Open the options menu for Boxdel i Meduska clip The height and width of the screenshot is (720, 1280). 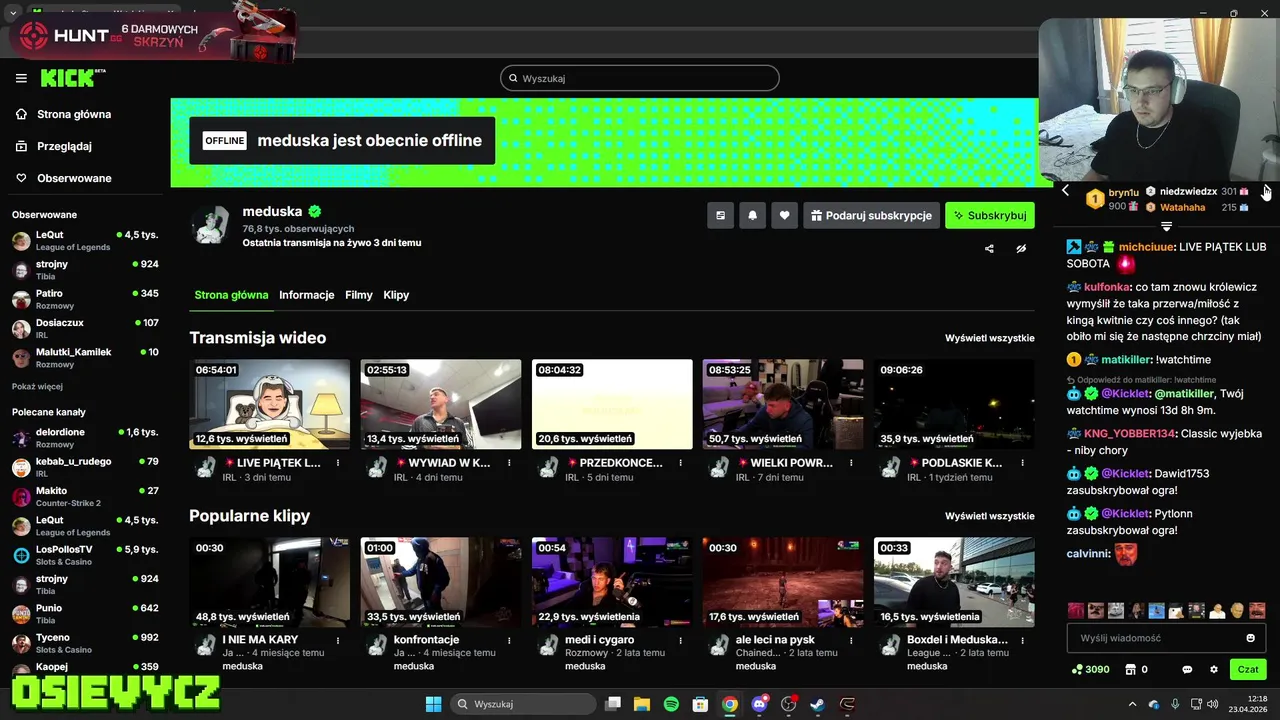(x=1022, y=640)
